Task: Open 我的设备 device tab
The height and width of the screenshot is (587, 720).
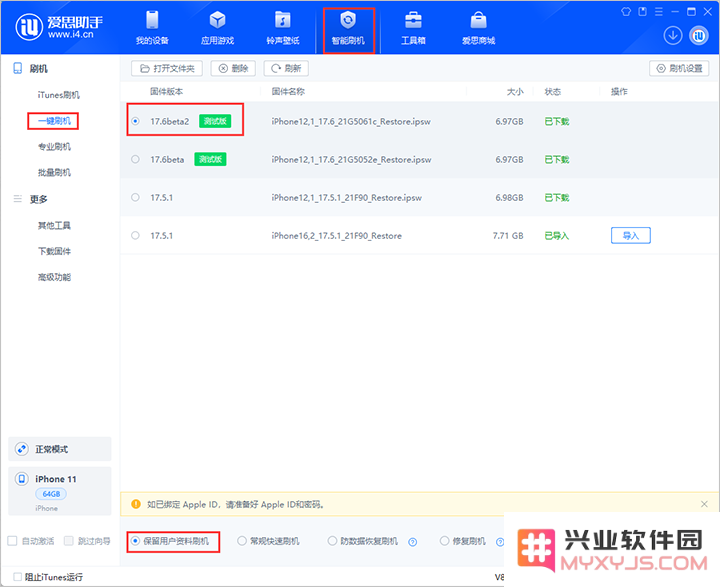Action: point(152,28)
